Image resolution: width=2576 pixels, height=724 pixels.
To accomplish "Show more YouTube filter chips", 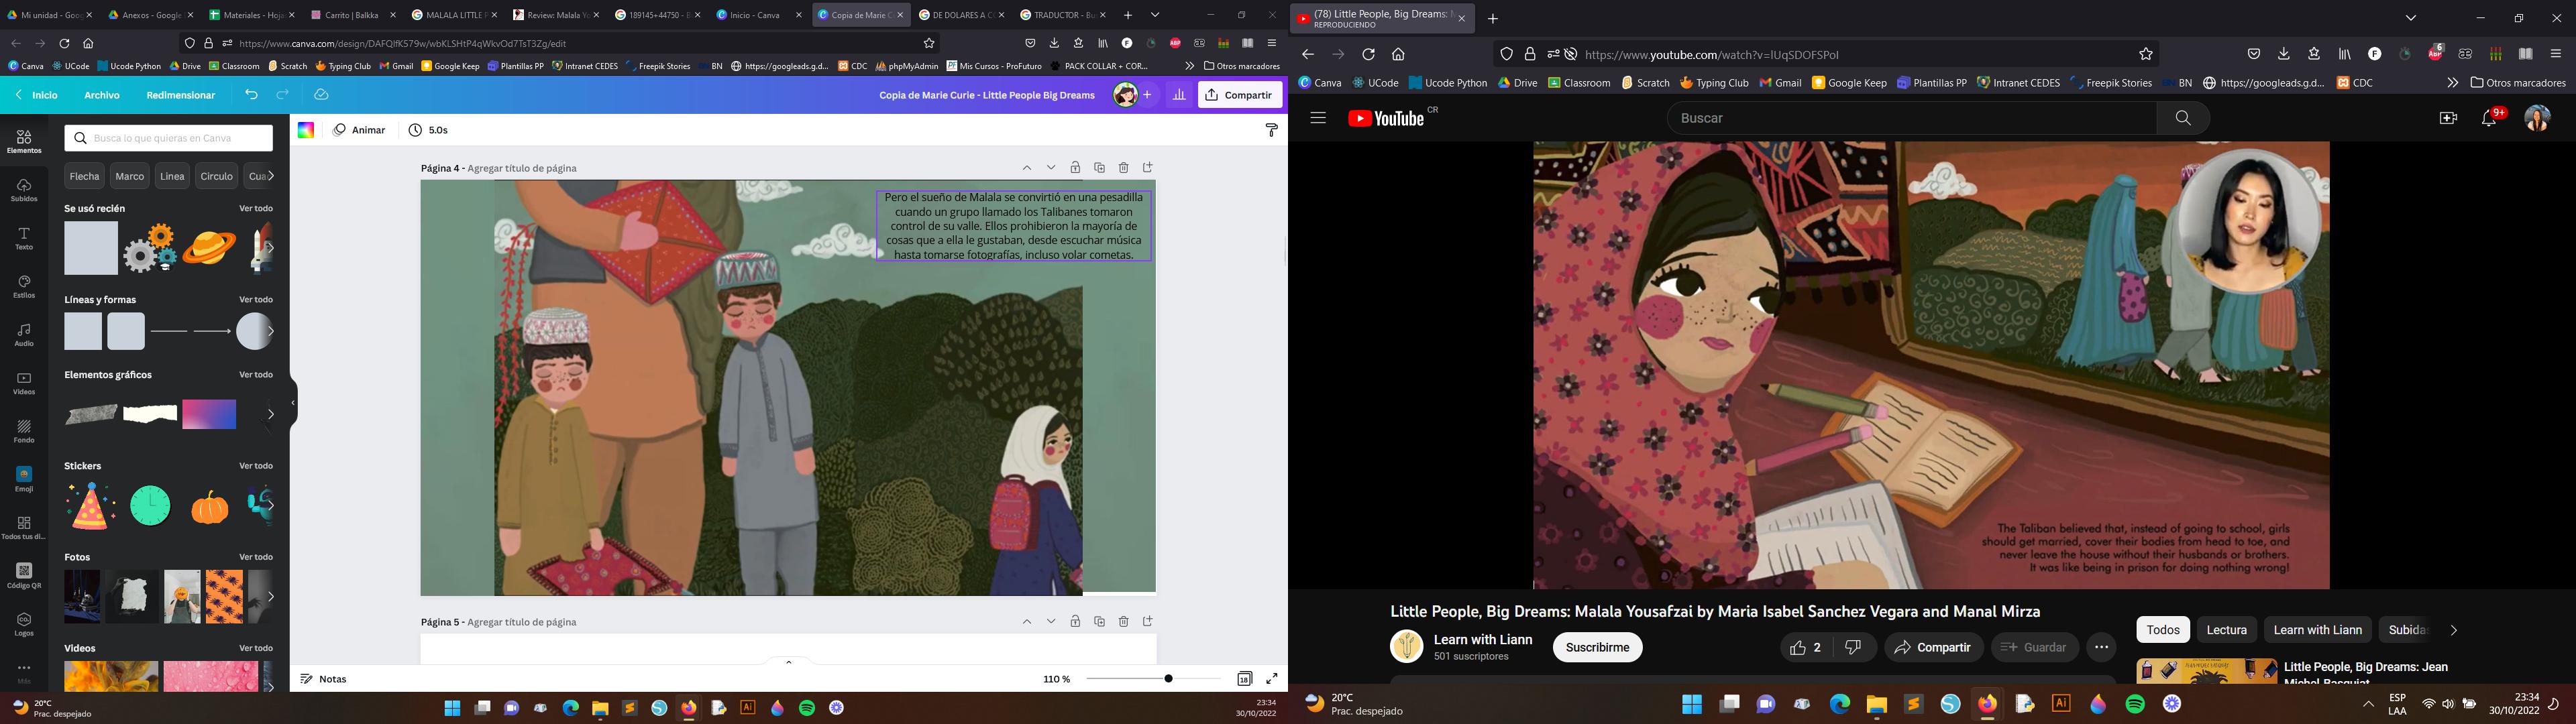I will (x=2452, y=630).
